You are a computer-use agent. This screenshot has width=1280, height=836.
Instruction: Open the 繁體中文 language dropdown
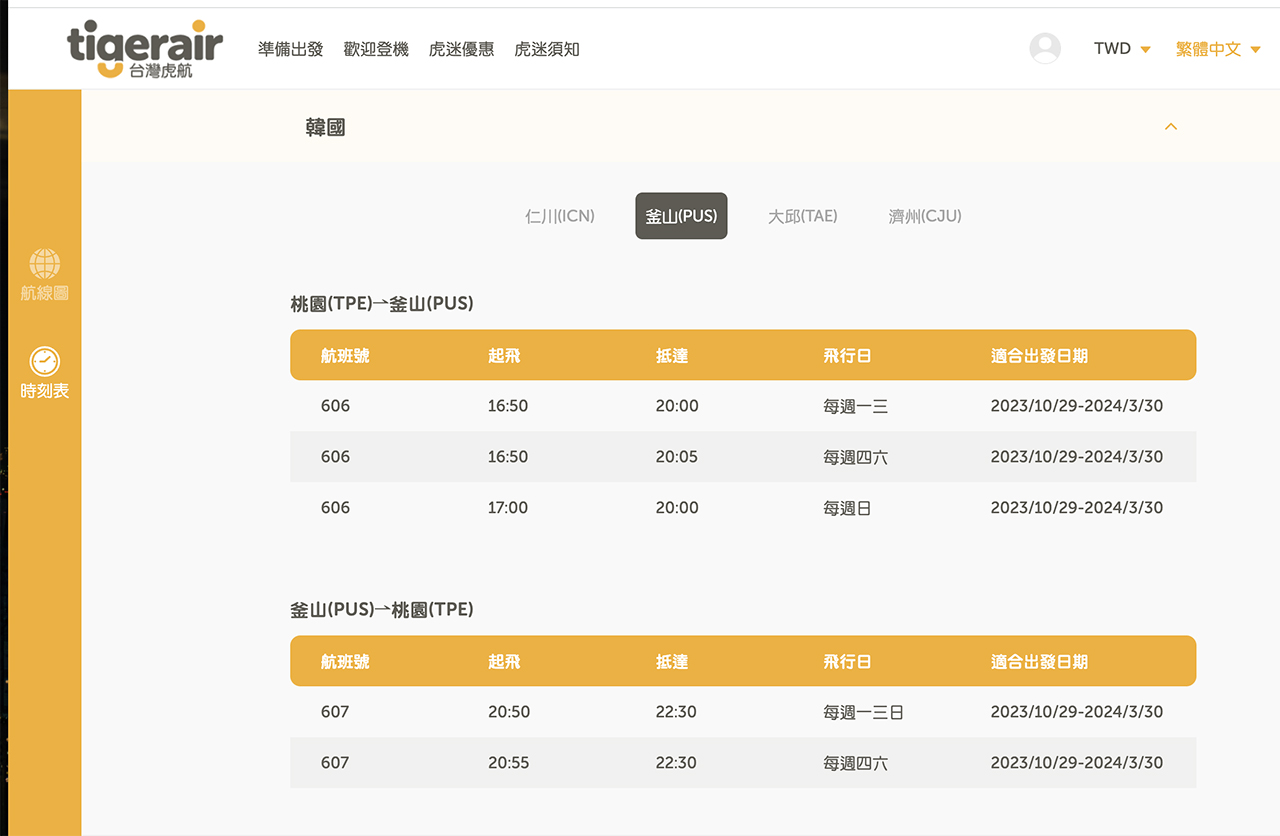[1218, 48]
